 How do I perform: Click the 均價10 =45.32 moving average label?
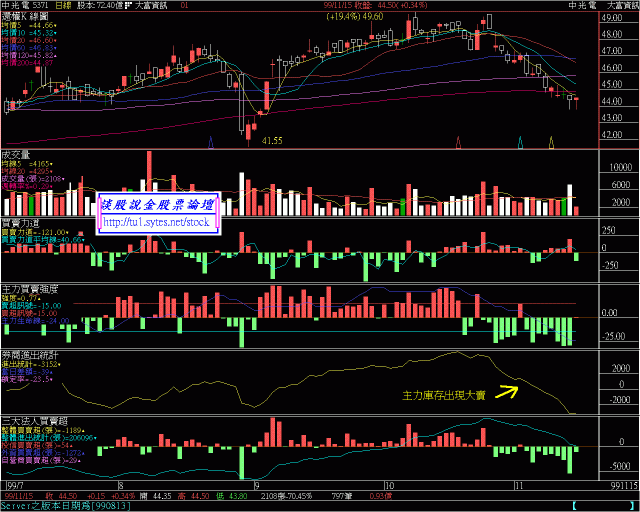(x=29, y=33)
